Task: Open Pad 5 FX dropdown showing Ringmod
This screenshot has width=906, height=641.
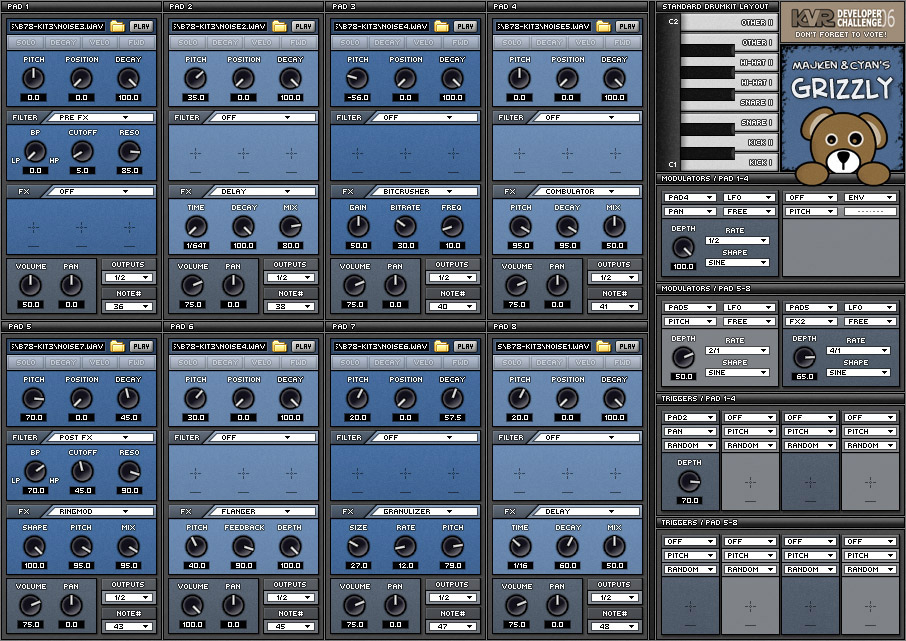Action: [x=99, y=512]
